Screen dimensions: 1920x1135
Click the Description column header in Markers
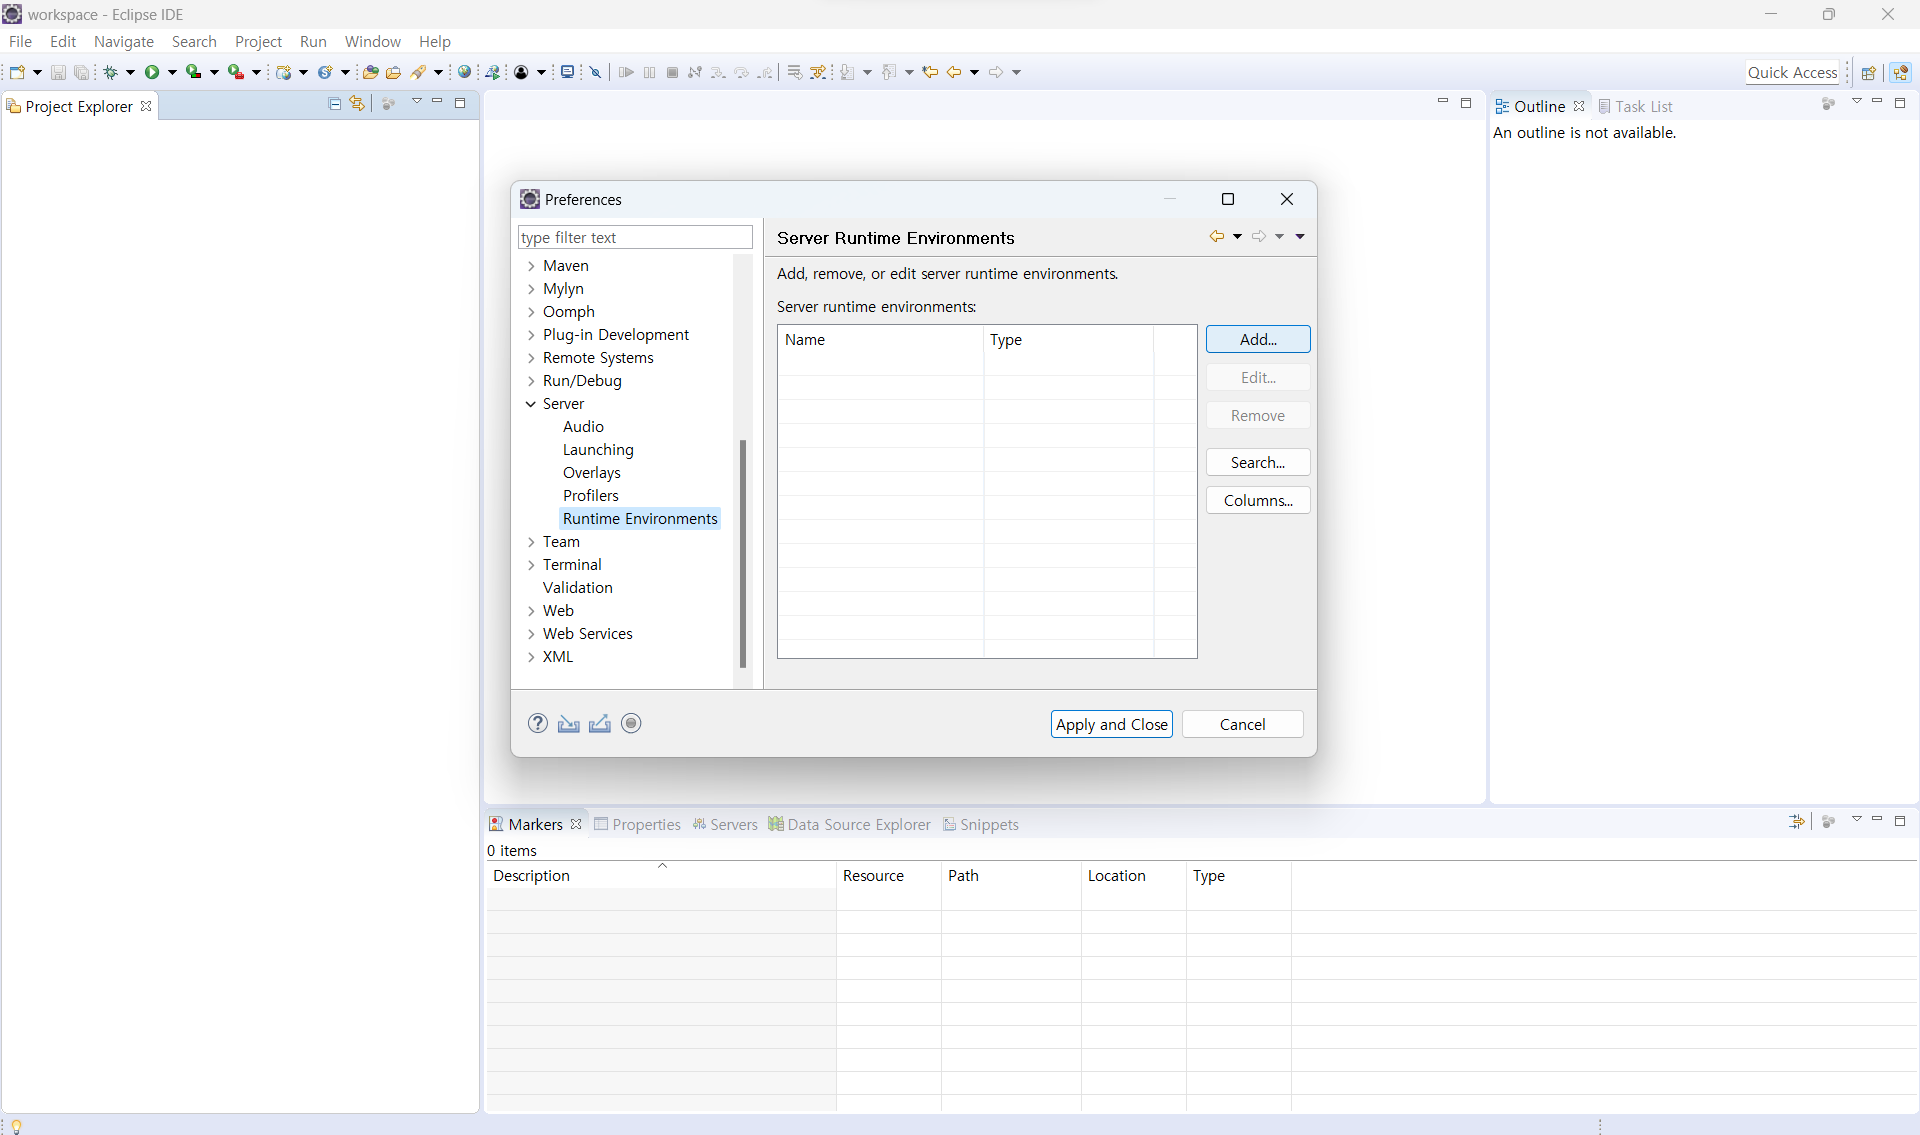click(661, 875)
